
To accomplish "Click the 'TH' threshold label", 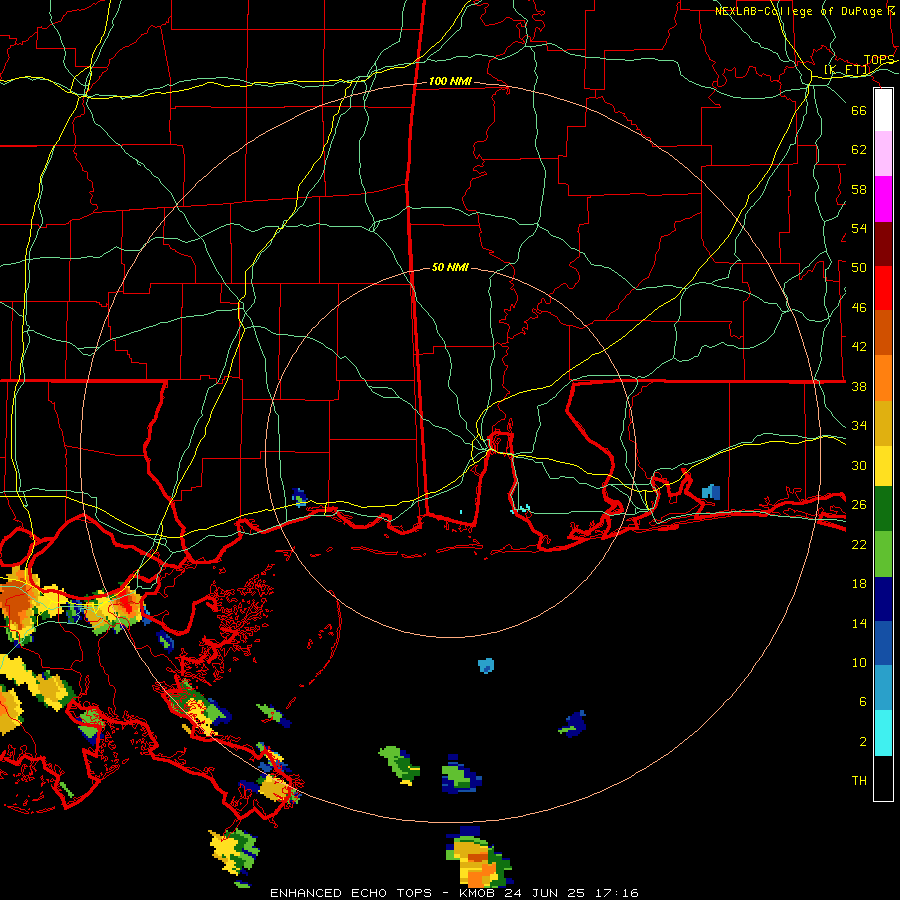I will tap(859, 780).
